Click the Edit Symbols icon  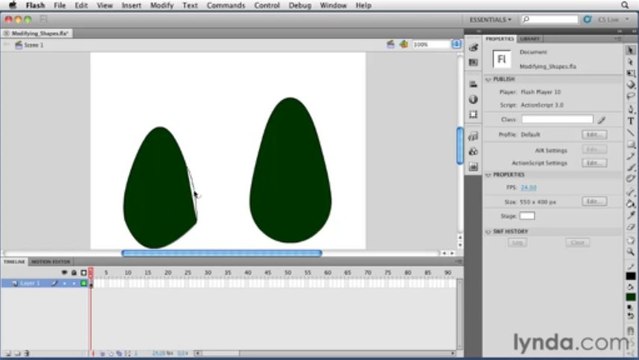404,44
